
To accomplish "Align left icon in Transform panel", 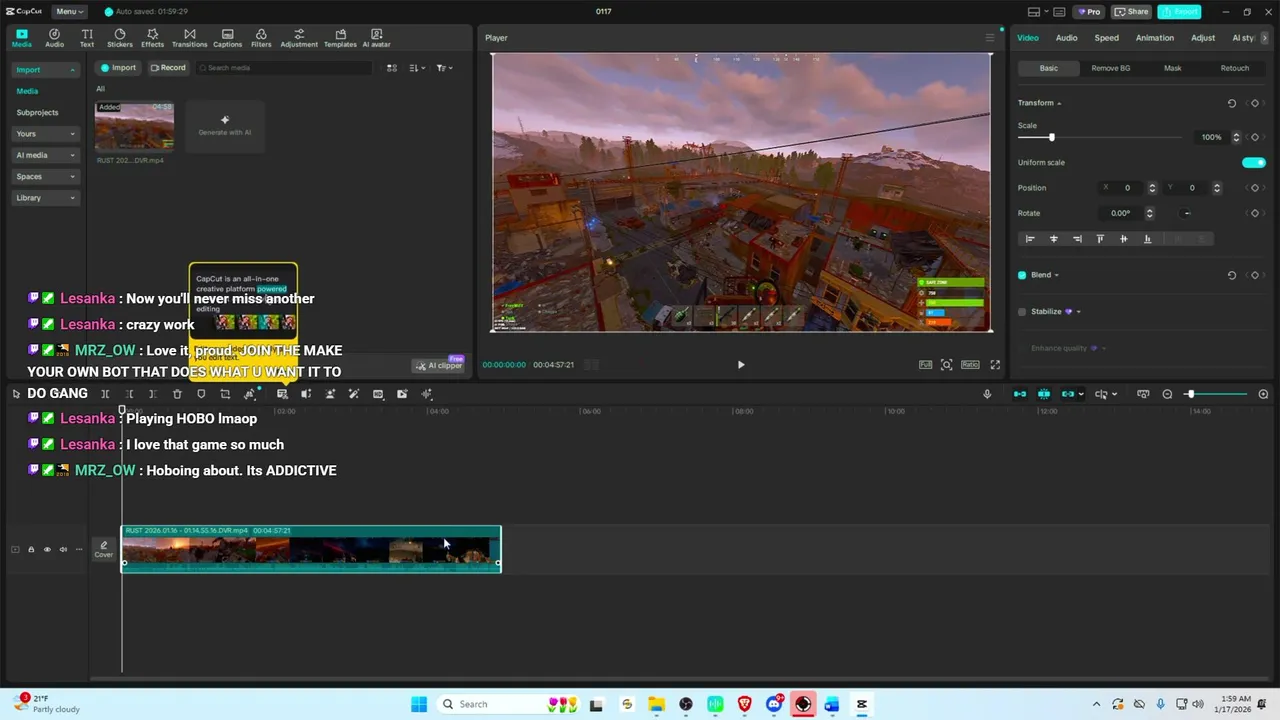I will [x=1030, y=239].
